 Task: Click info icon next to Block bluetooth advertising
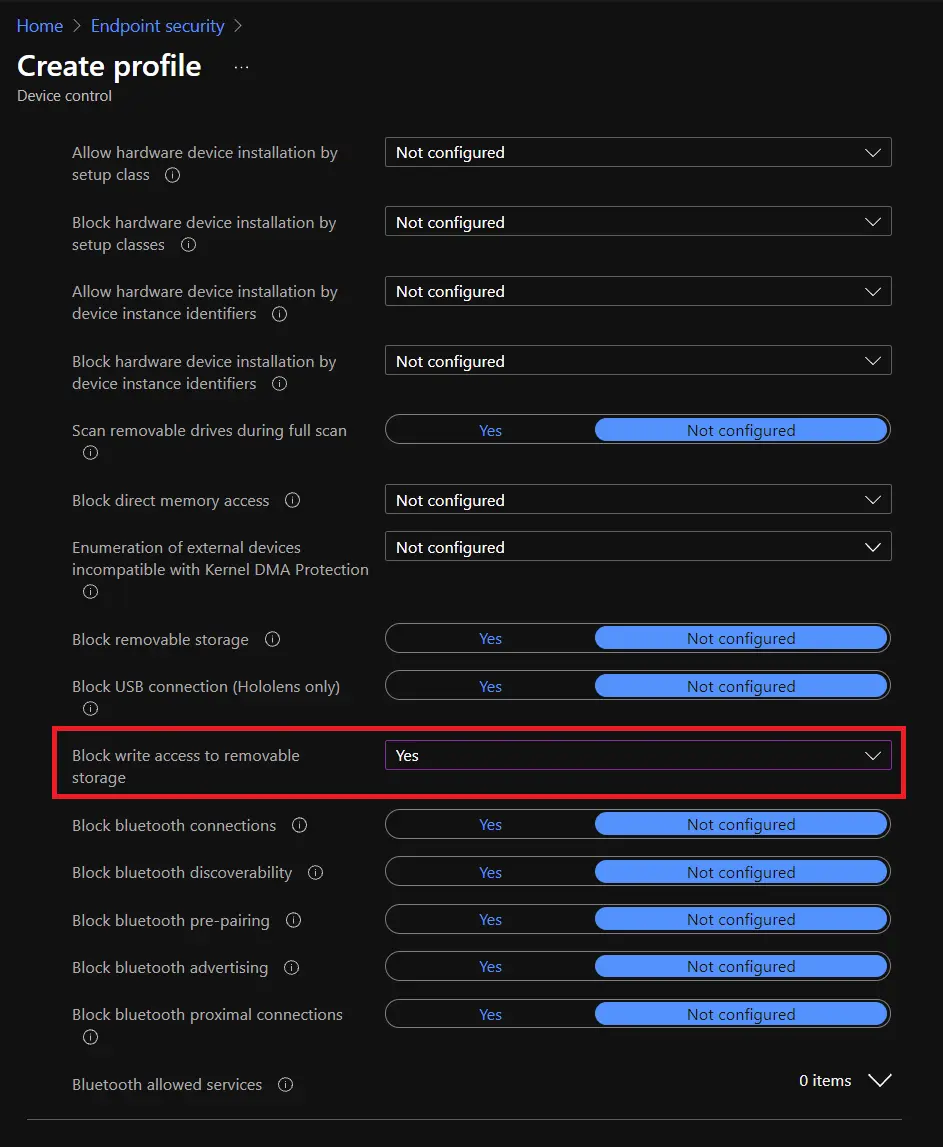tap(292, 967)
